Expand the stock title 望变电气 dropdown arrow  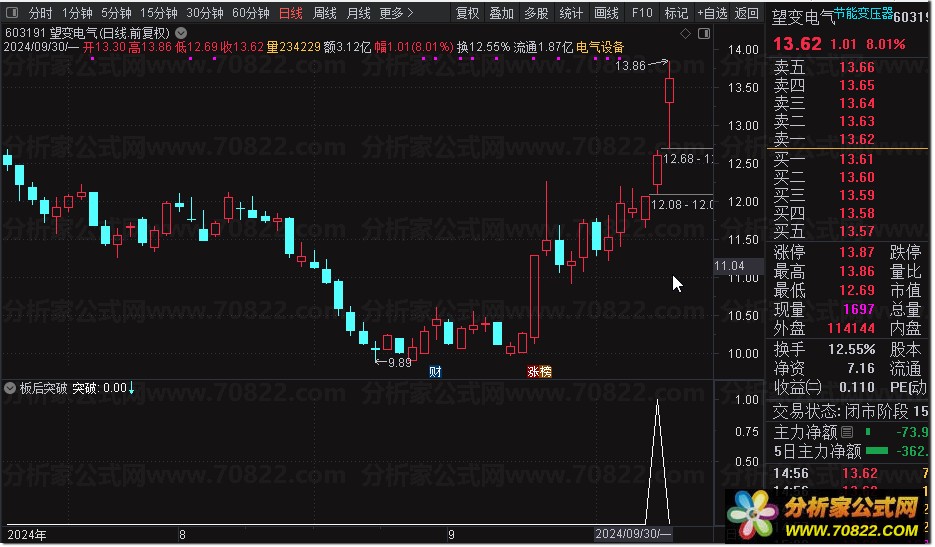click(x=181, y=33)
